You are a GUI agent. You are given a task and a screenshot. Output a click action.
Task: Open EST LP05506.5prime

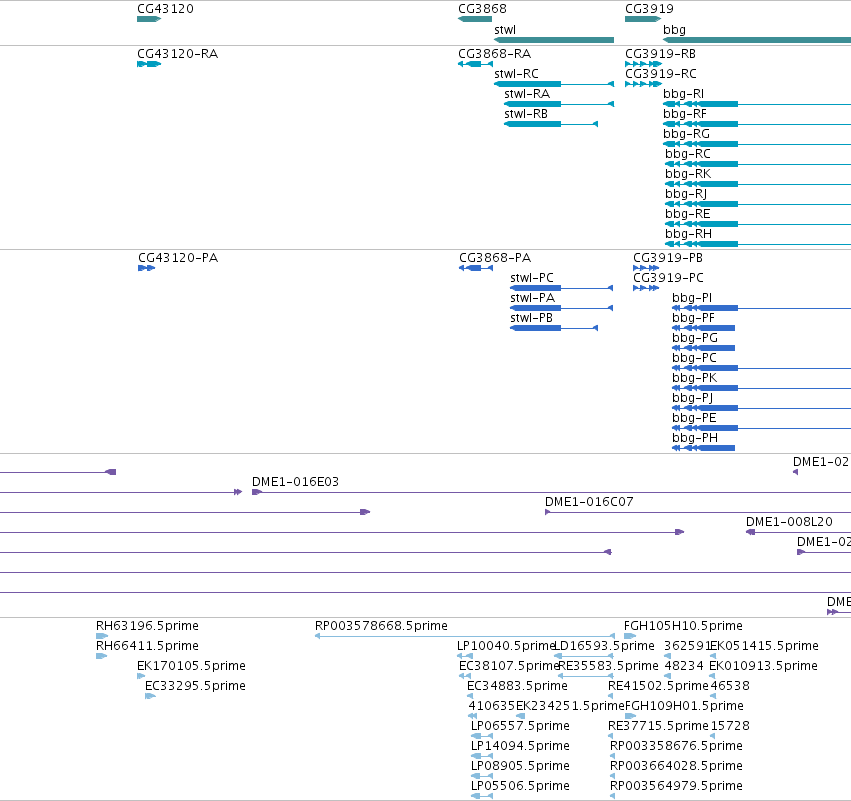[520, 787]
